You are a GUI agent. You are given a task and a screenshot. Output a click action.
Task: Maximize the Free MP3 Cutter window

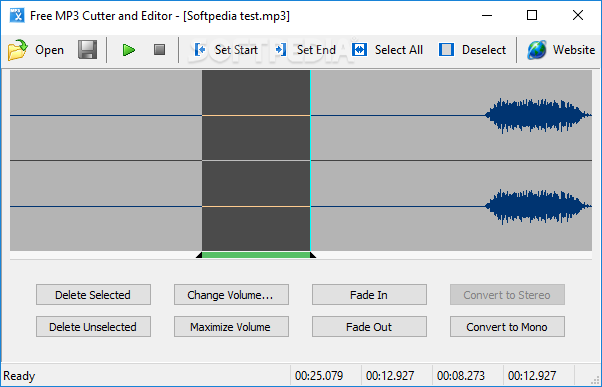pyautogui.click(x=532, y=15)
